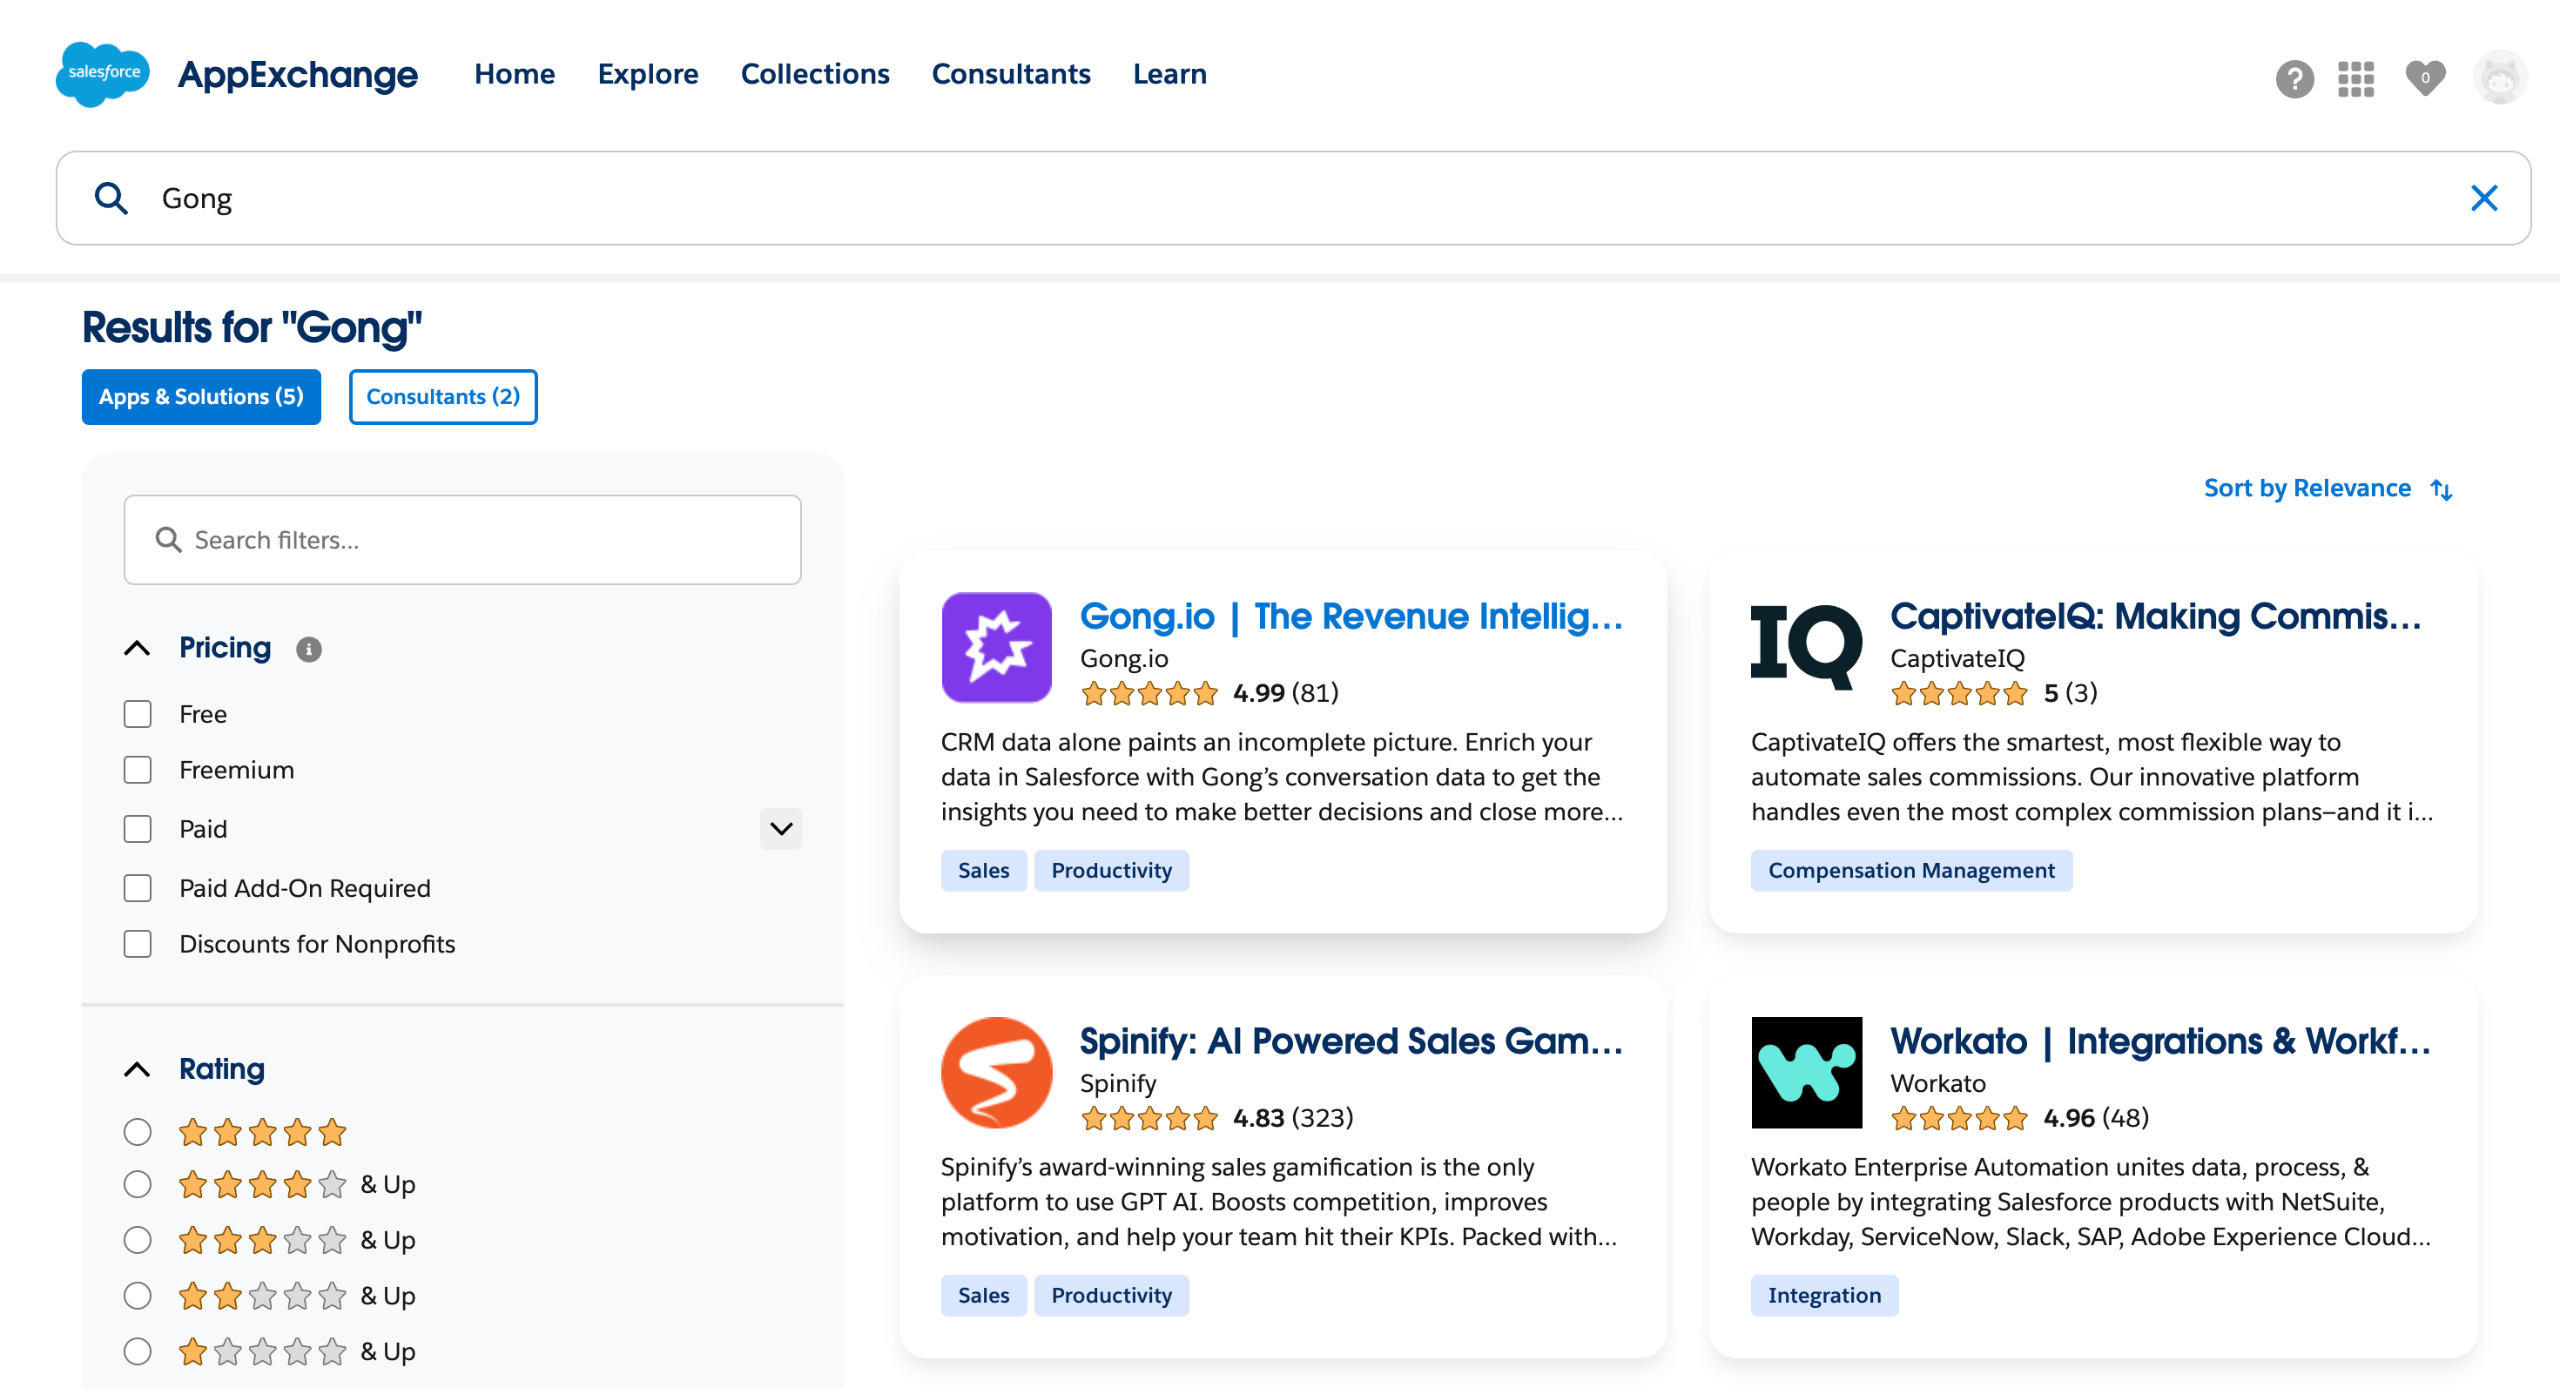Open the user profile avatar

[2499, 78]
